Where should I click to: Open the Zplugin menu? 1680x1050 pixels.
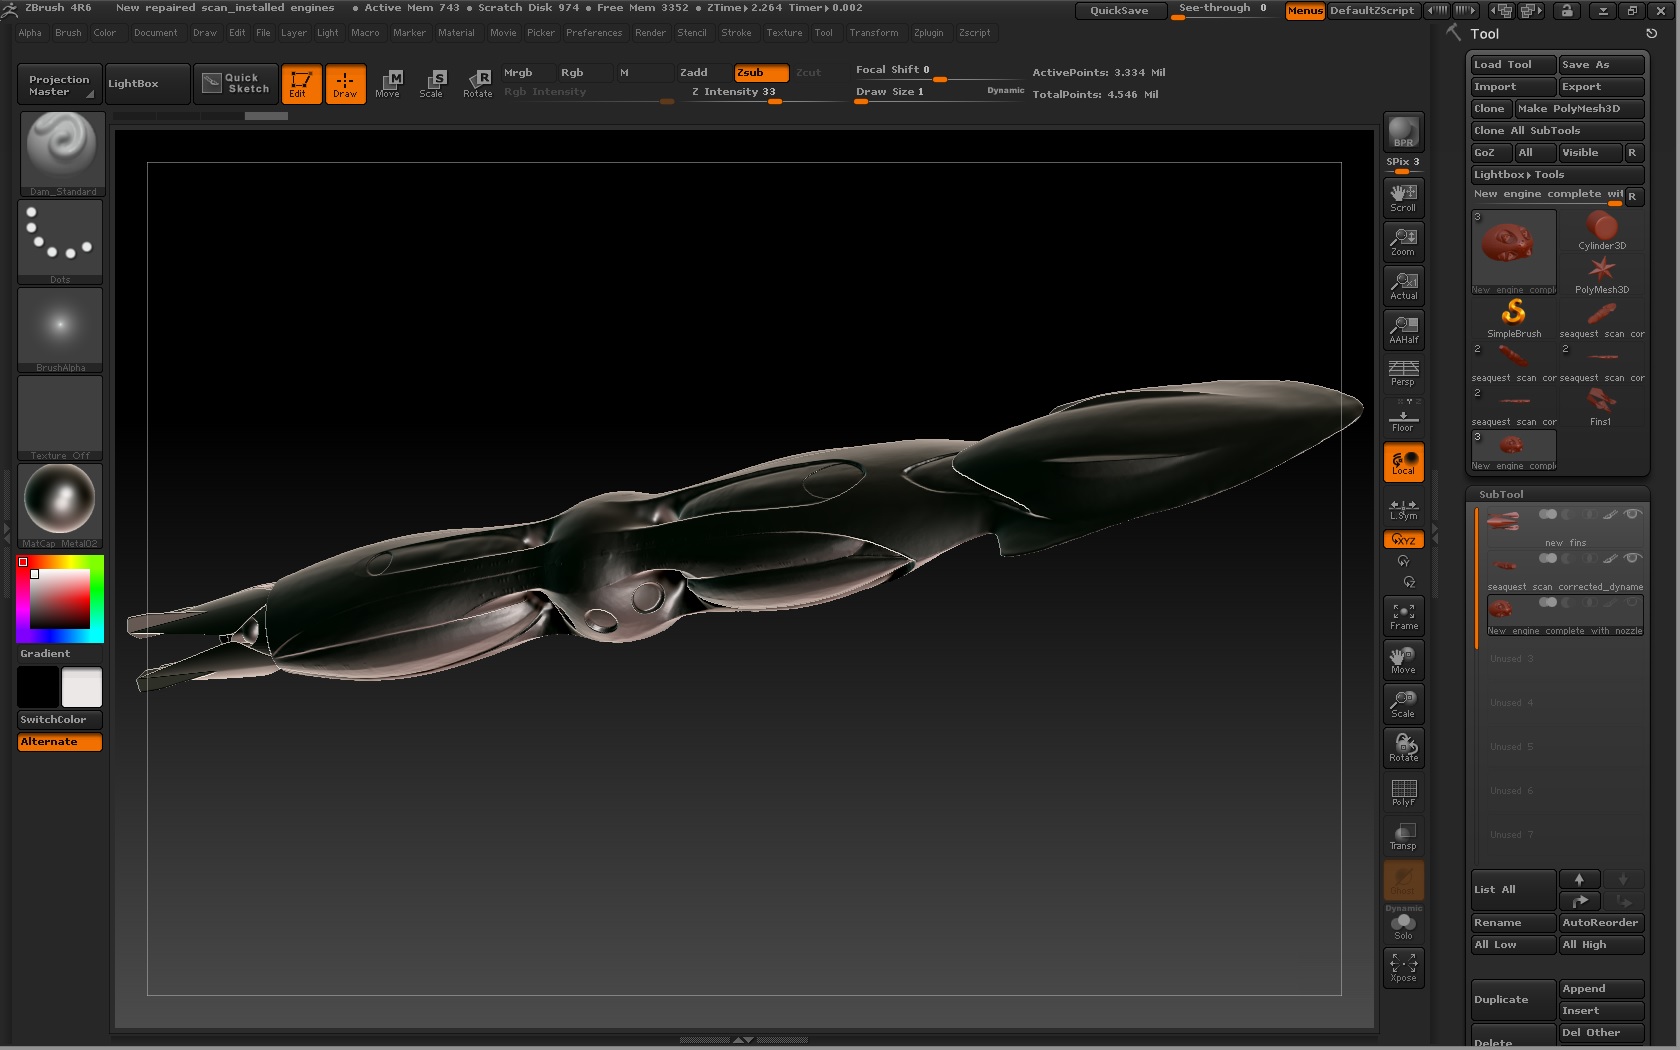(928, 33)
